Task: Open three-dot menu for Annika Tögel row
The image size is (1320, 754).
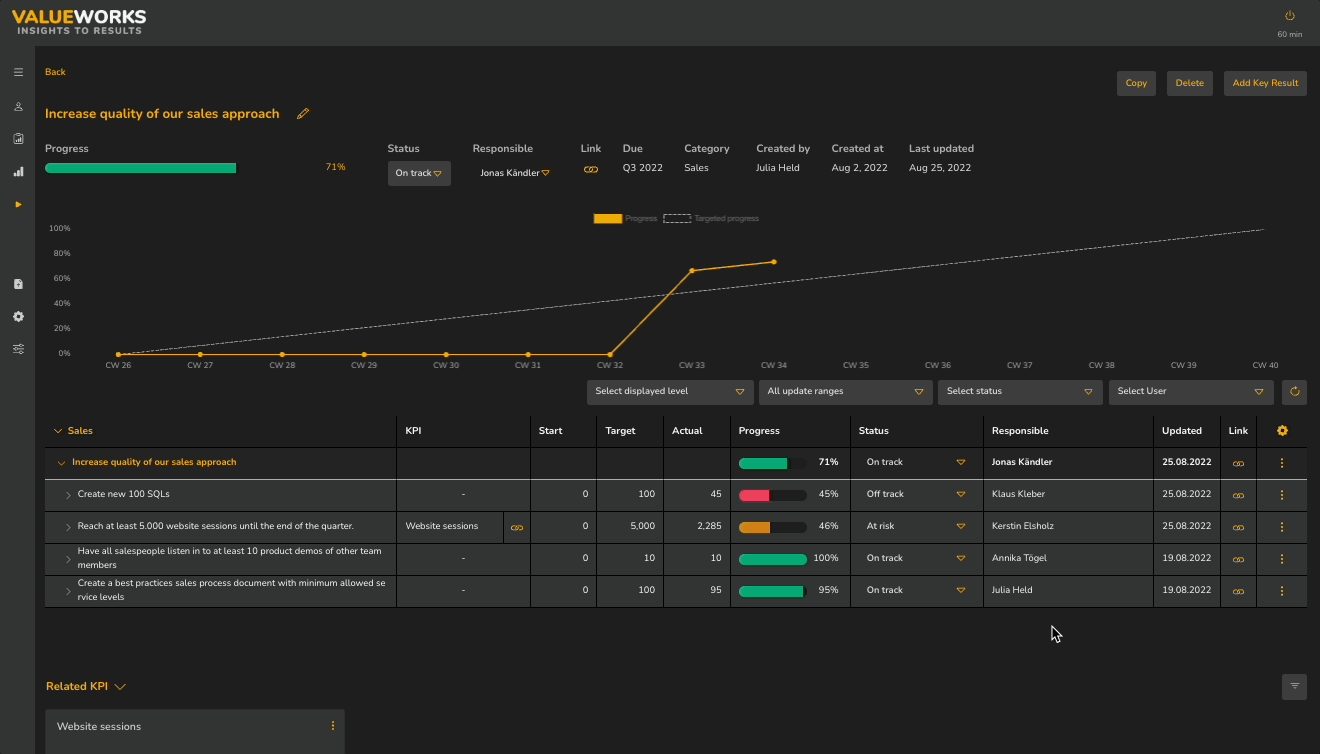Action: 1282,559
